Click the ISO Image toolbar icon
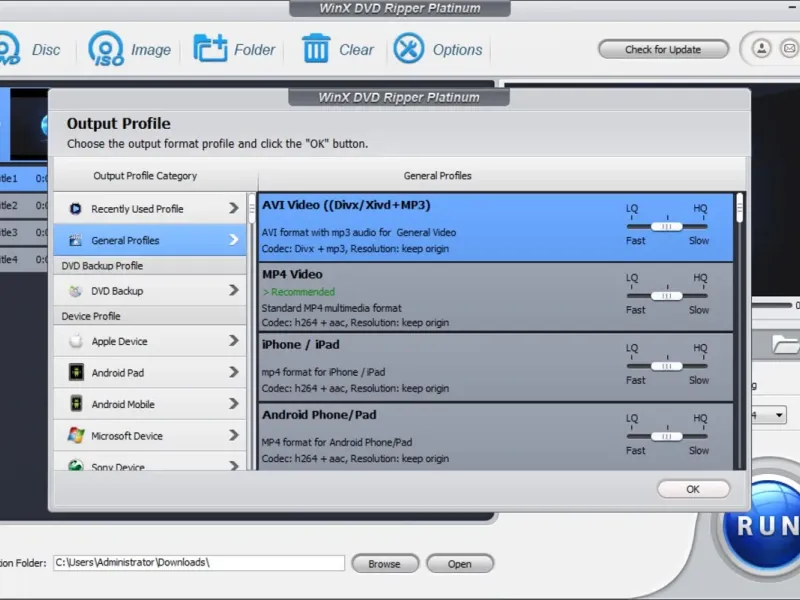 pos(106,49)
